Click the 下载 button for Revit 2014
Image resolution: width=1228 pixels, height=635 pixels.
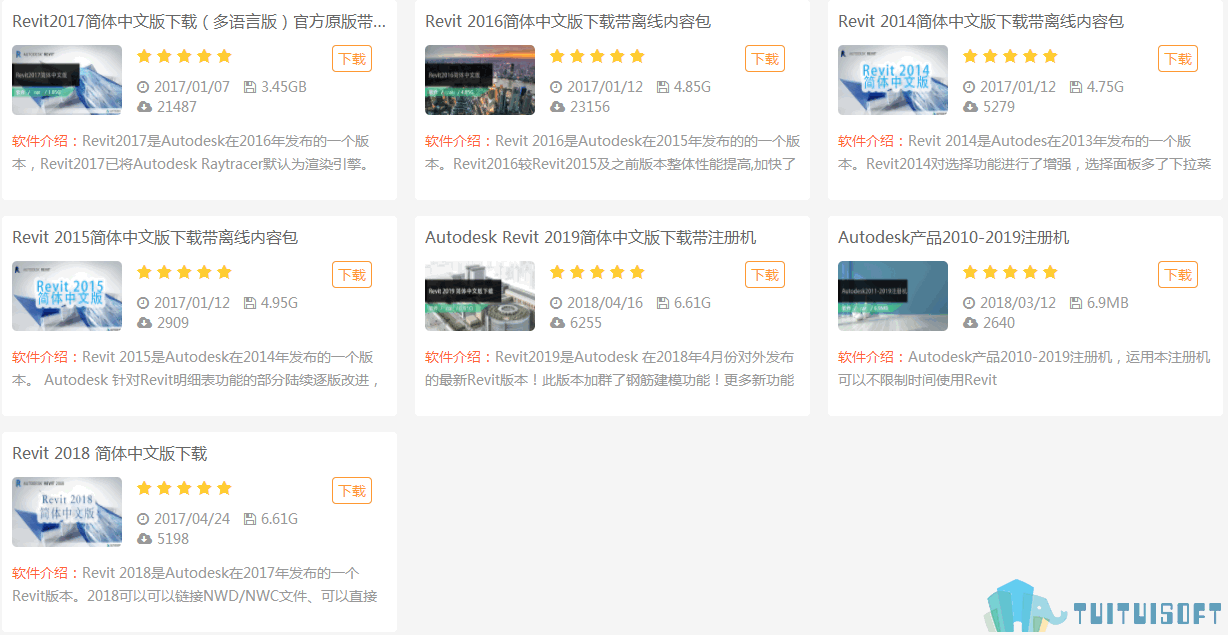pyautogui.click(x=1178, y=59)
